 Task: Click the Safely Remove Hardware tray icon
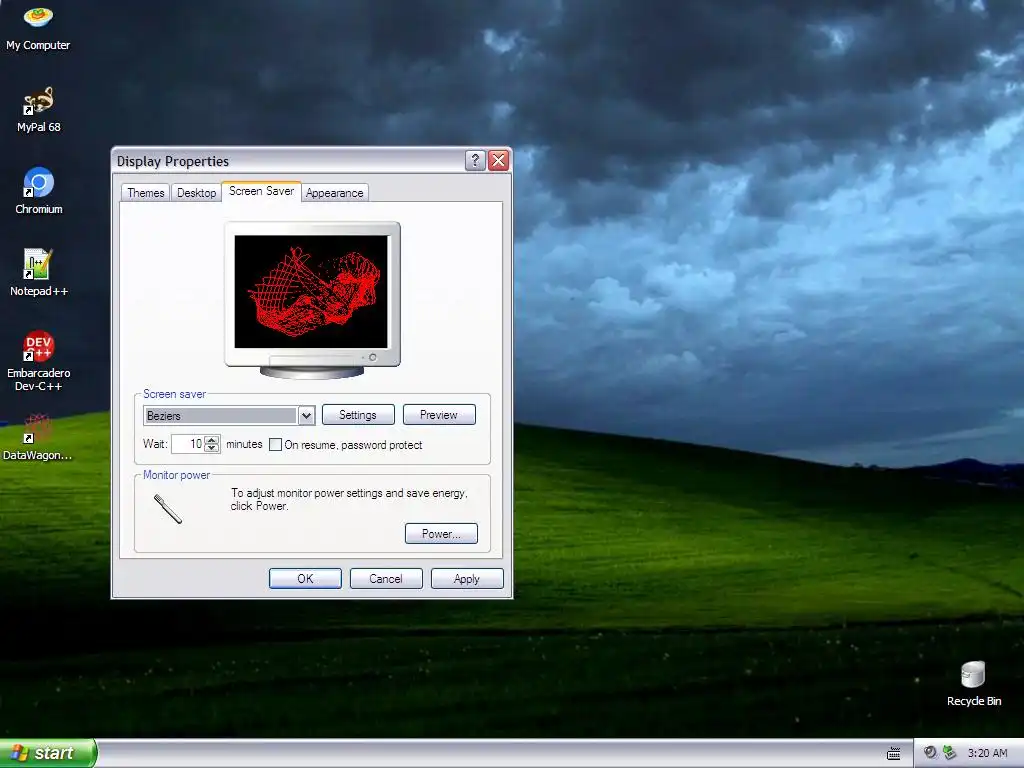pos(950,753)
